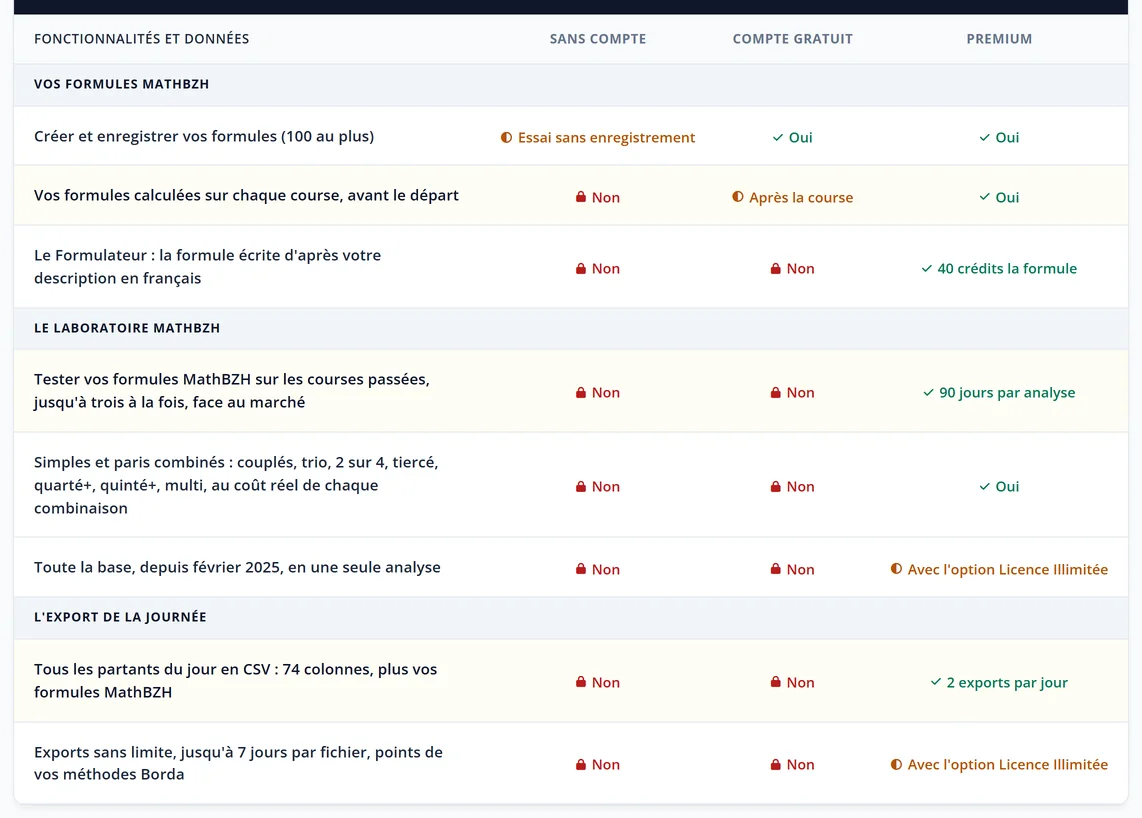The image size is (1142, 818).
Task: Click the Premium checkmark for Créer et enregistrer
Action: (x=985, y=138)
